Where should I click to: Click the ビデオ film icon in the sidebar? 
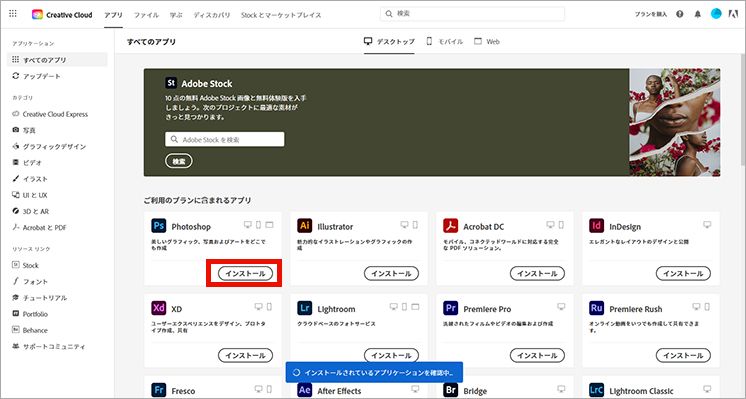click(16, 162)
